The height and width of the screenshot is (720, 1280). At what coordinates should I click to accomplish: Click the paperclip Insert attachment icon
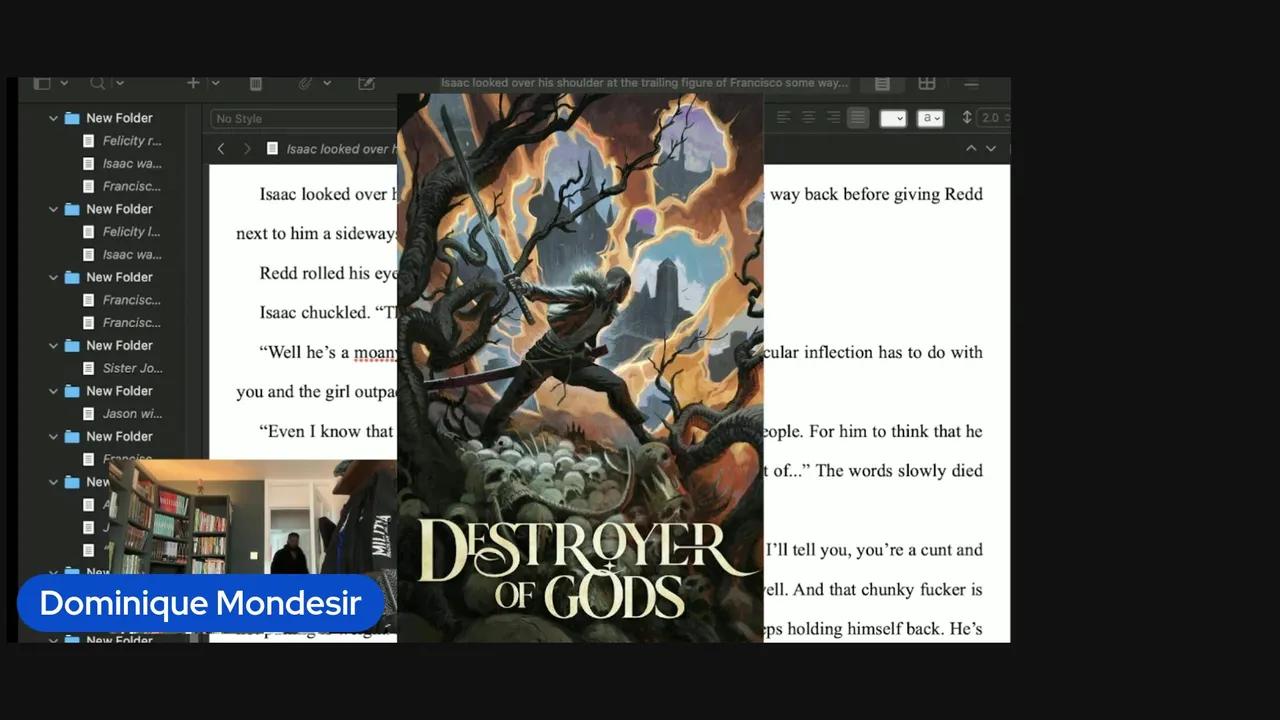(306, 83)
